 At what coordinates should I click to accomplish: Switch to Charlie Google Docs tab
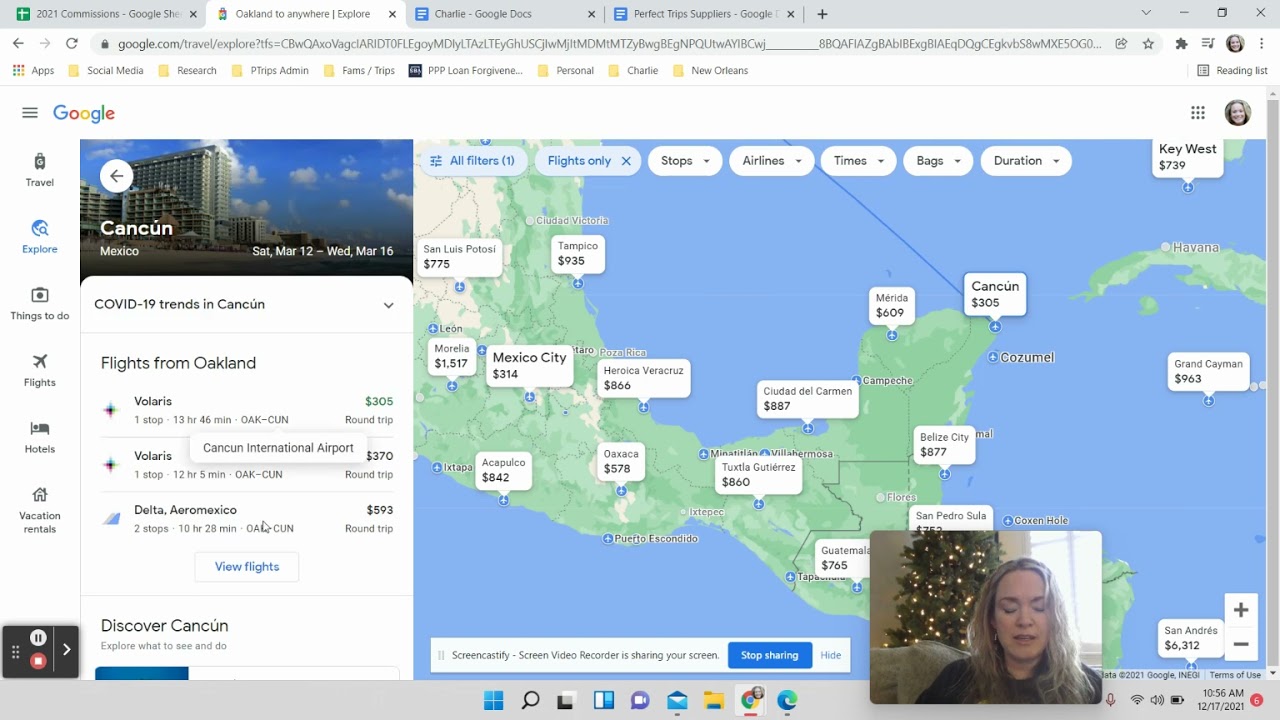505,14
